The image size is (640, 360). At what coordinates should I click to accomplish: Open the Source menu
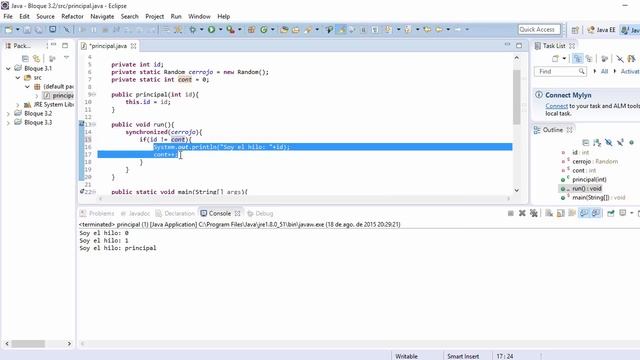click(x=45, y=16)
